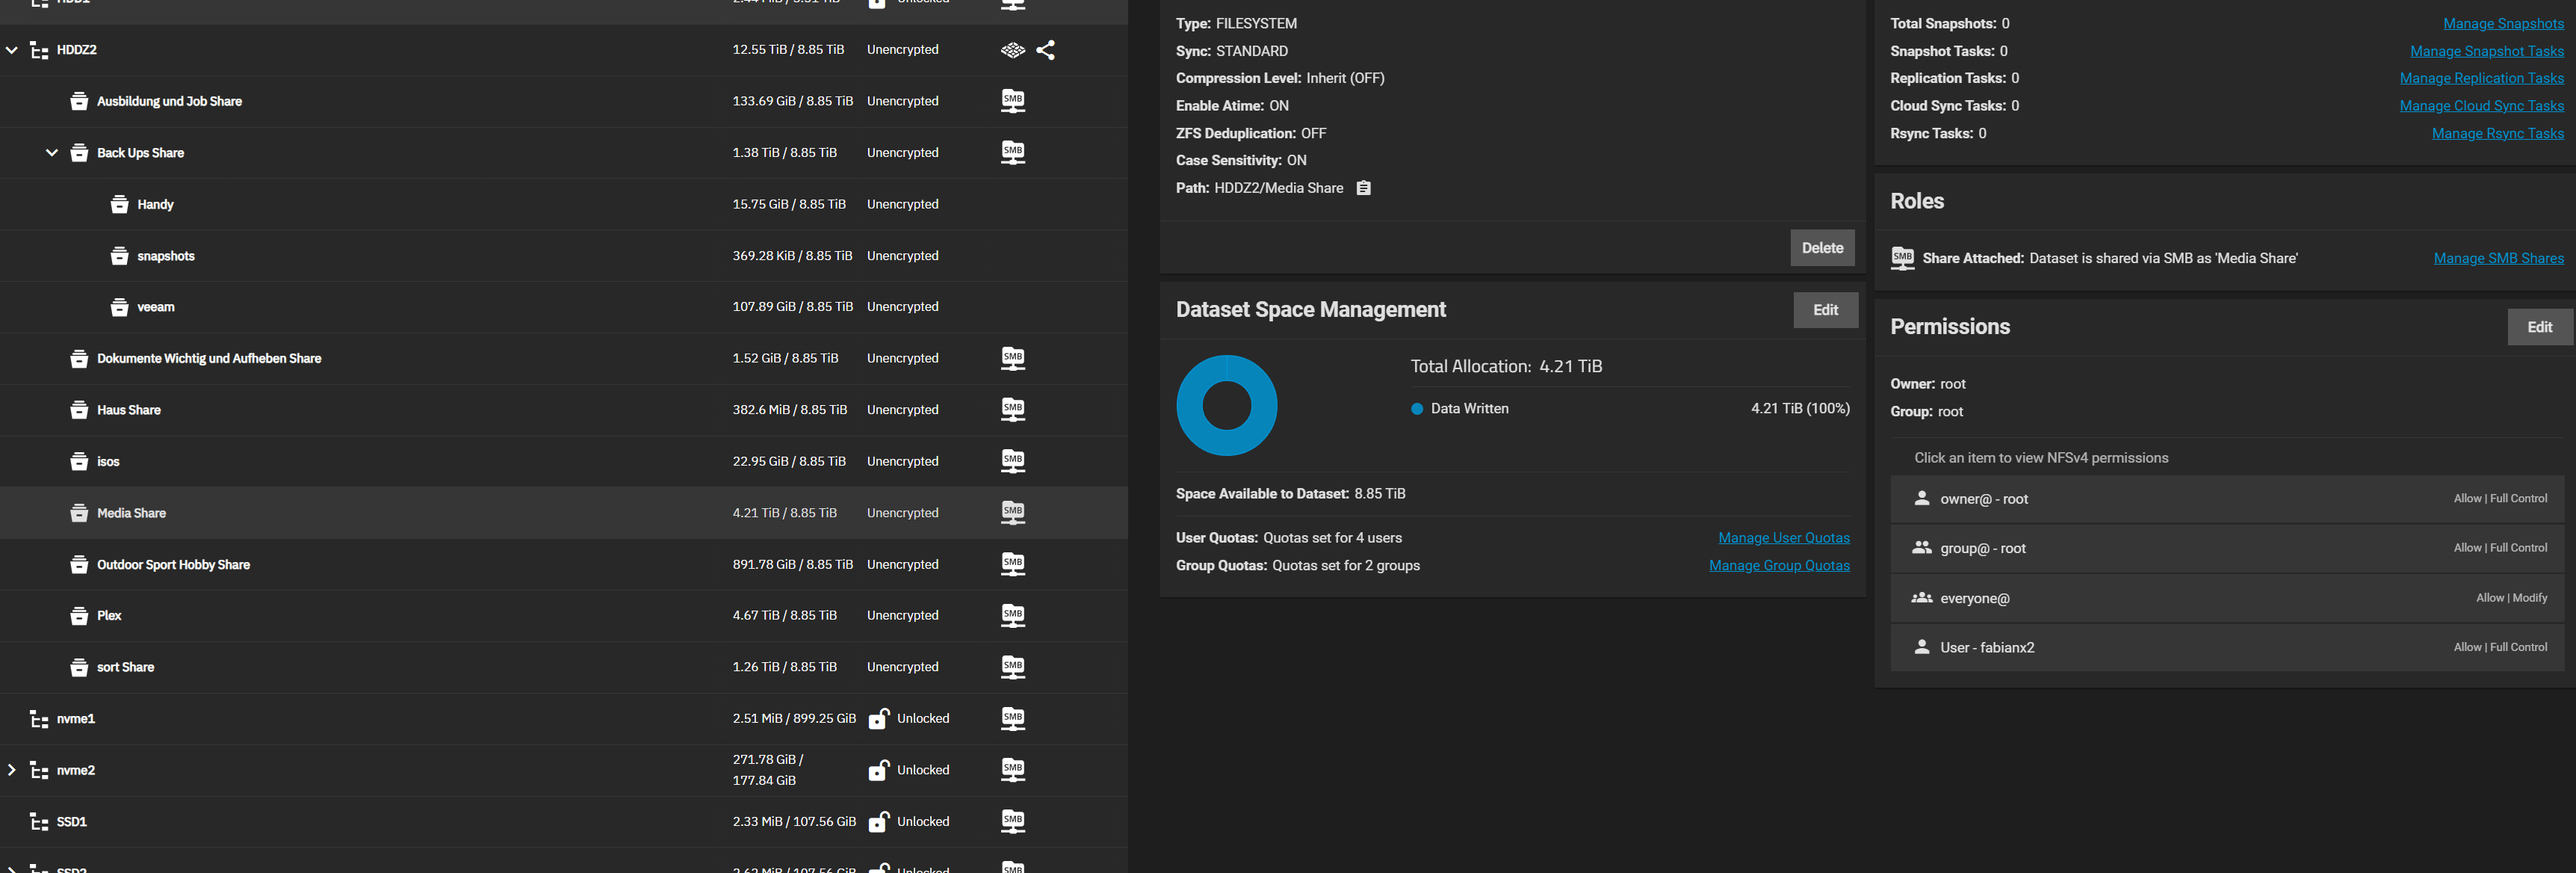The height and width of the screenshot is (873, 2576).
Task: Select Ausbildung und Job Share dataset
Action: pyautogui.click(x=564, y=101)
